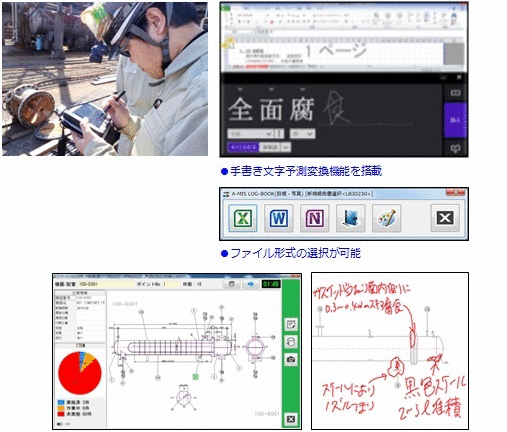Image resolution: width=507 pixels, height=432 pixels.
Task: Open the camera button in green sidebar
Action: 291,359
